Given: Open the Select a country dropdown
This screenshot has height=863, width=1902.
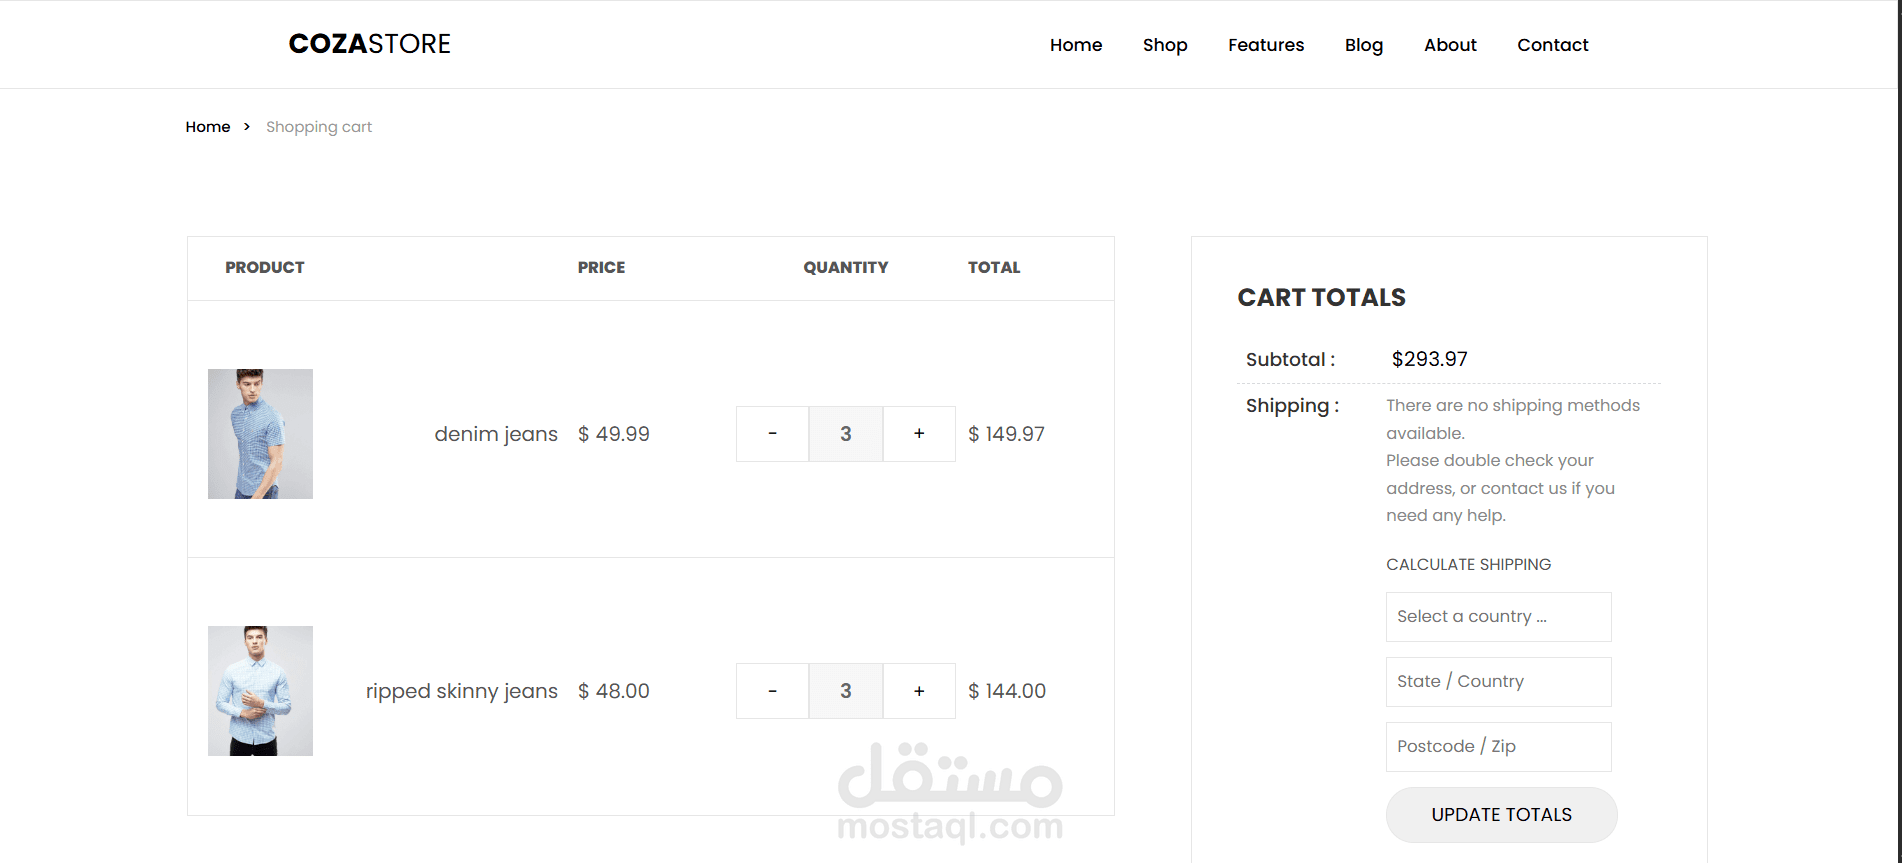Looking at the screenshot, I should [1498, 617].
